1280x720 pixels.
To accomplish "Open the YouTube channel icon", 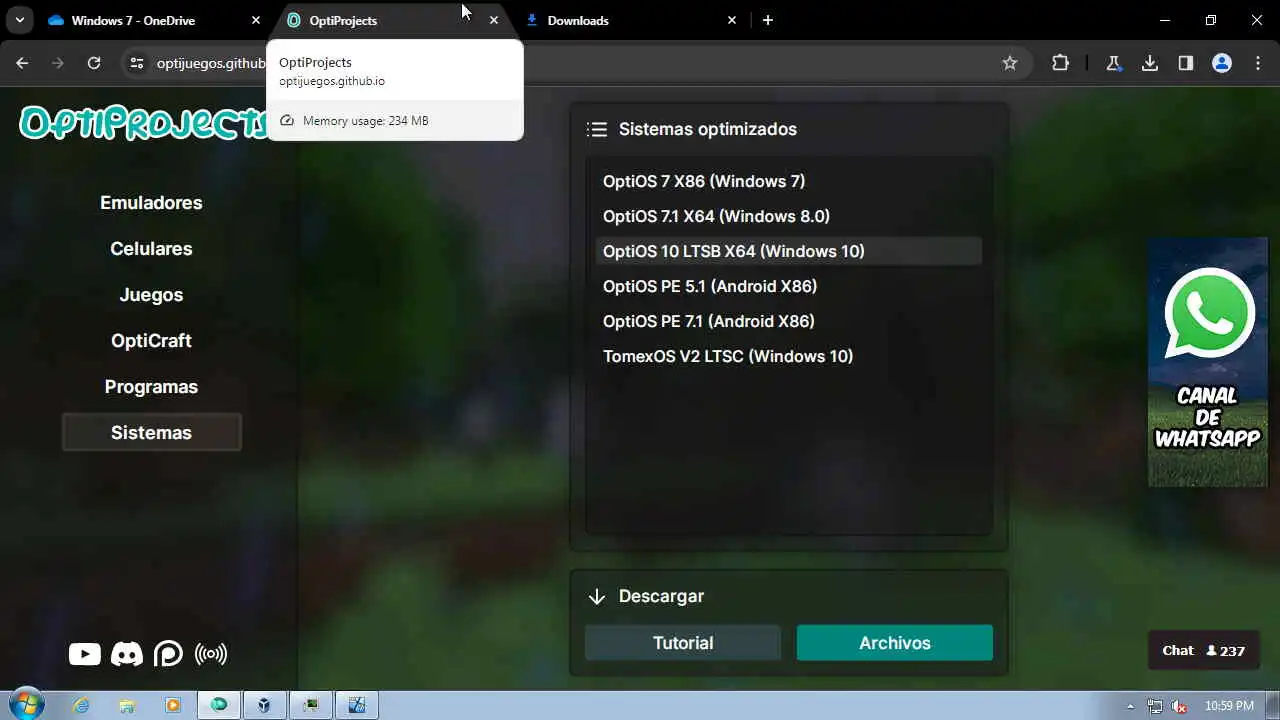I will [85, 654].
